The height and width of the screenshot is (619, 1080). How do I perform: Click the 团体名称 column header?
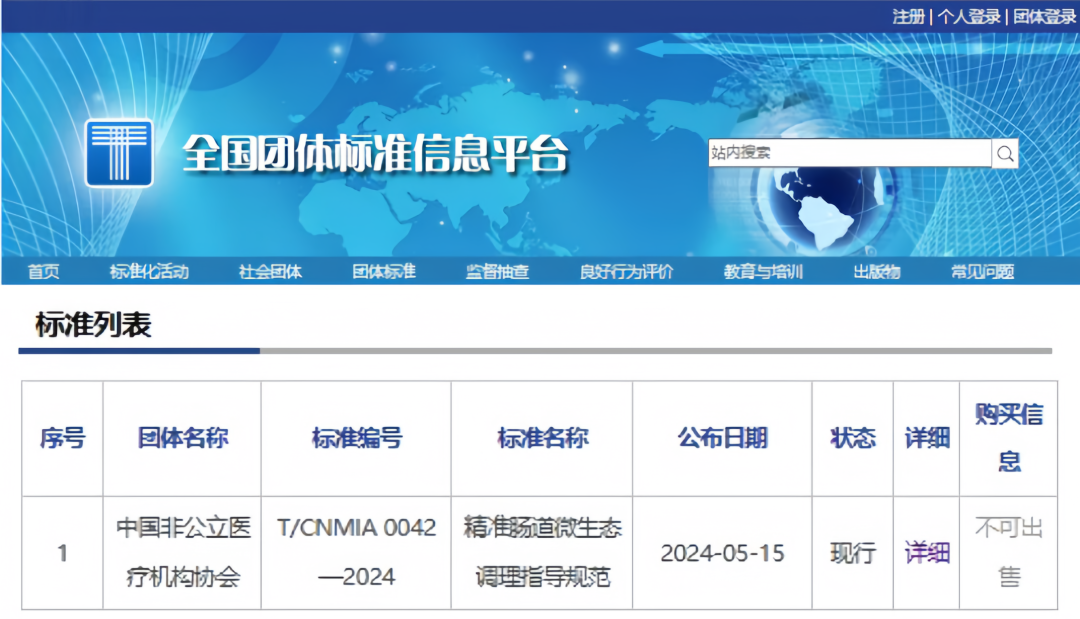click(183, 438)
